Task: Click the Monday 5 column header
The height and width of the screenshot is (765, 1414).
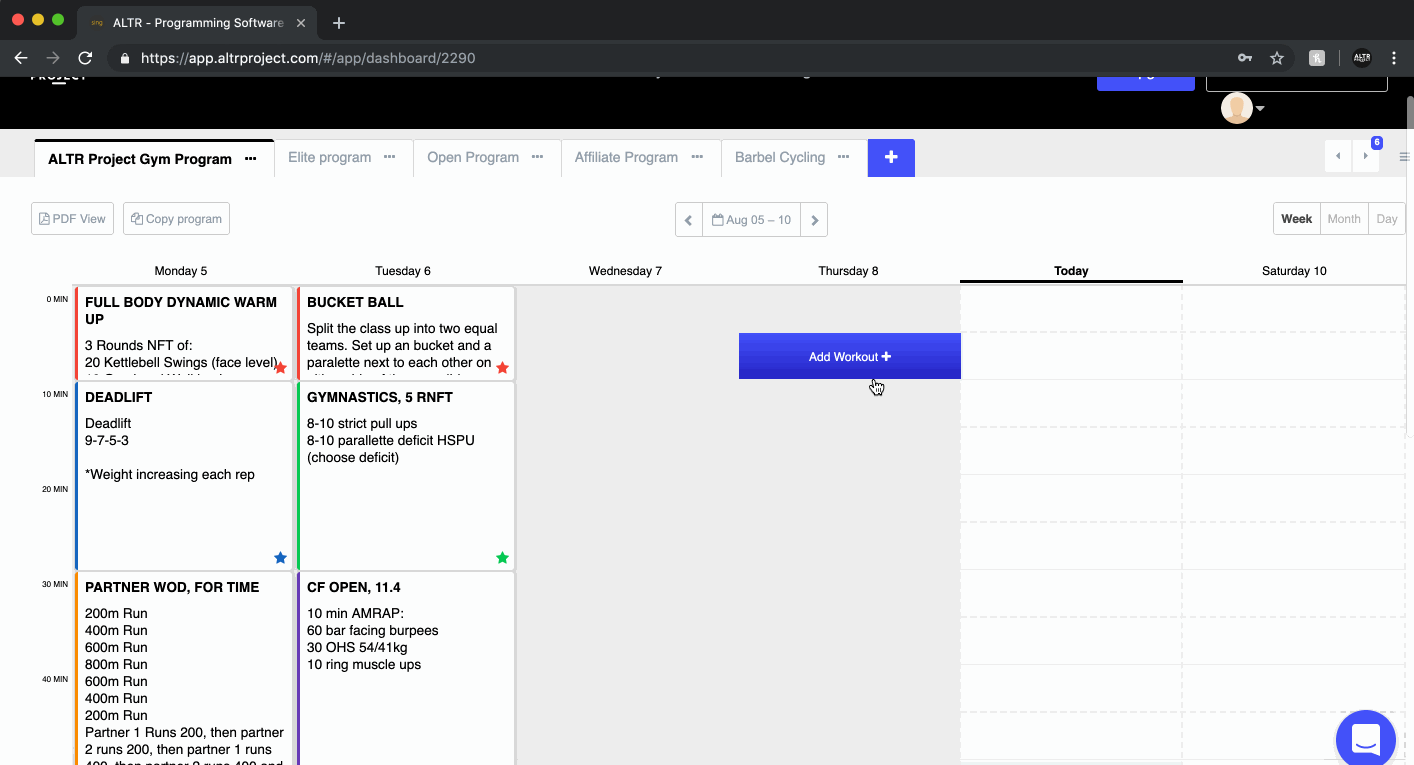Action: [x=181, y=271]
